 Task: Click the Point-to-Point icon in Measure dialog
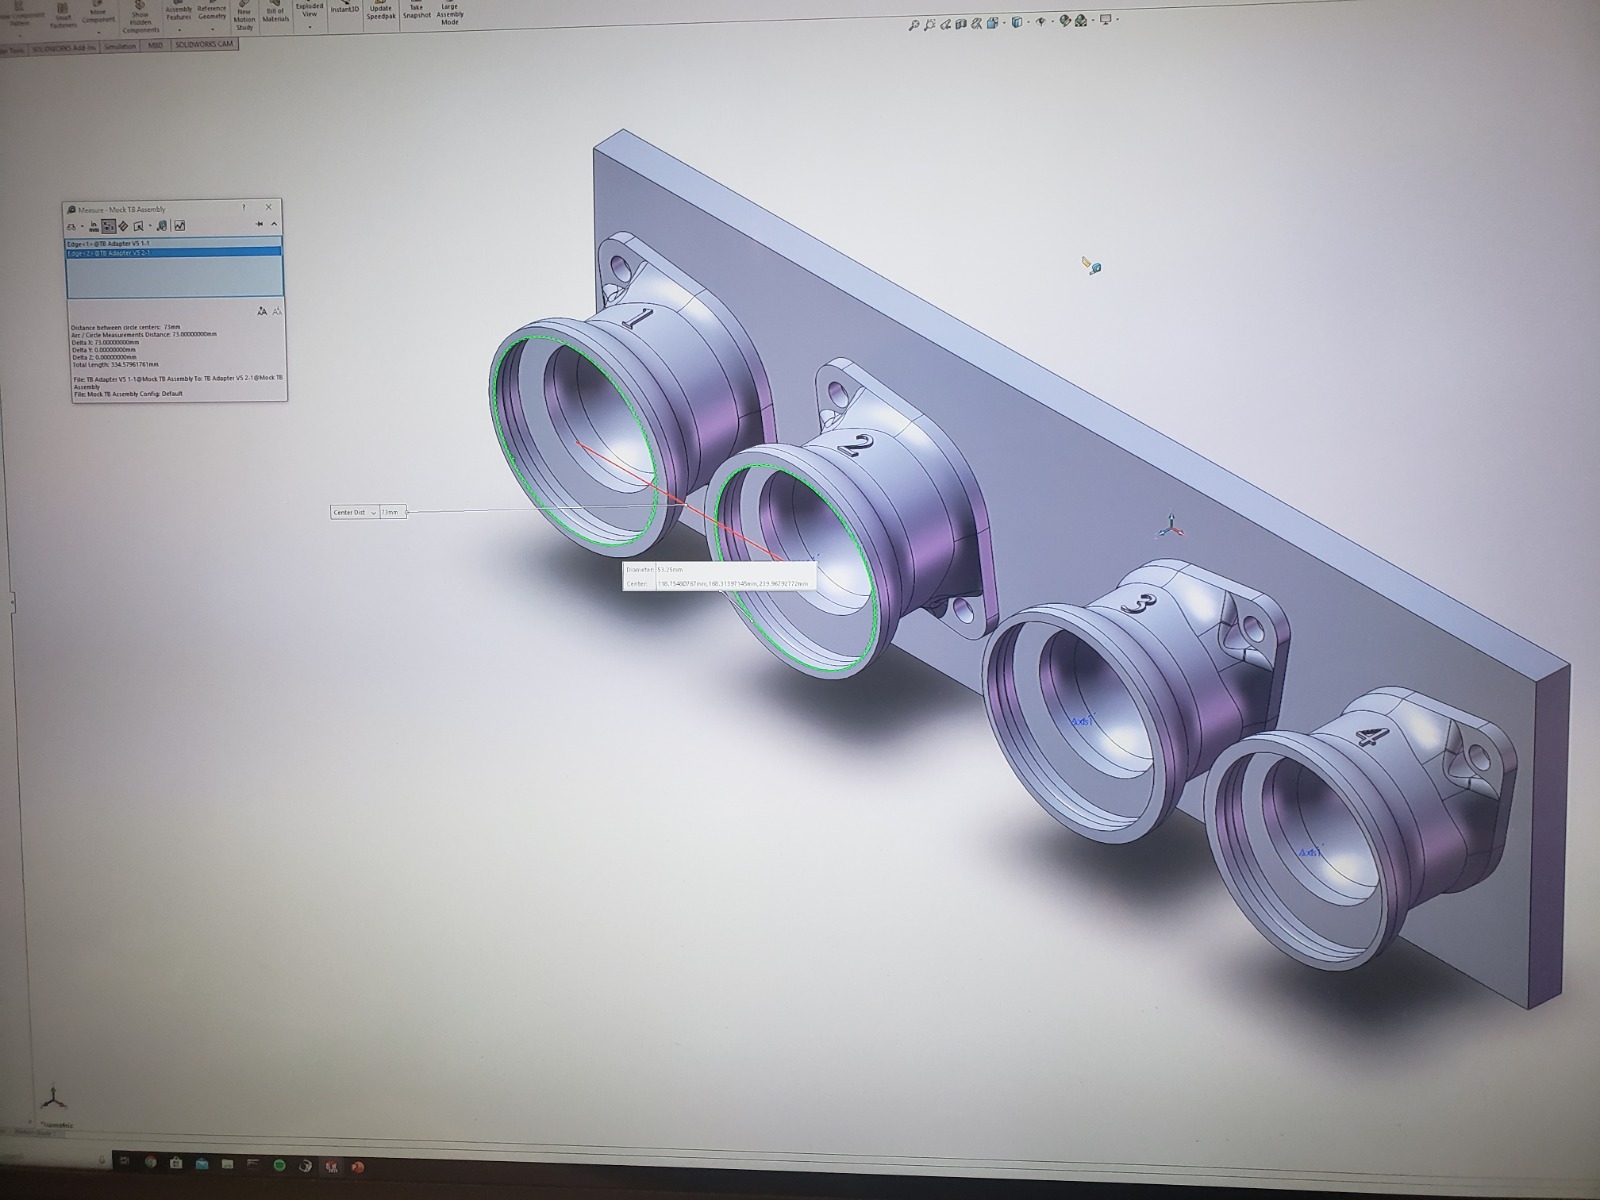[123, 226]
